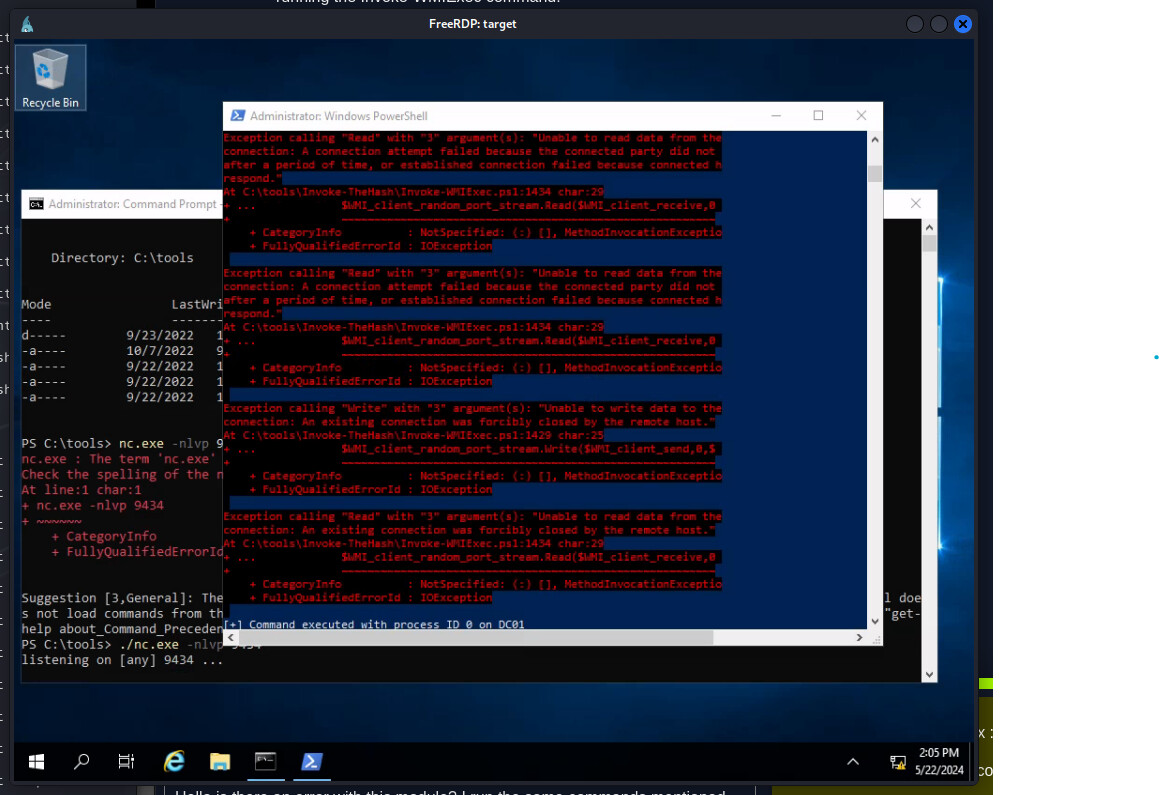Click the PowerShell horizontal scrollbar right arrow
1159x795 pixels.
tap(859, 637)
